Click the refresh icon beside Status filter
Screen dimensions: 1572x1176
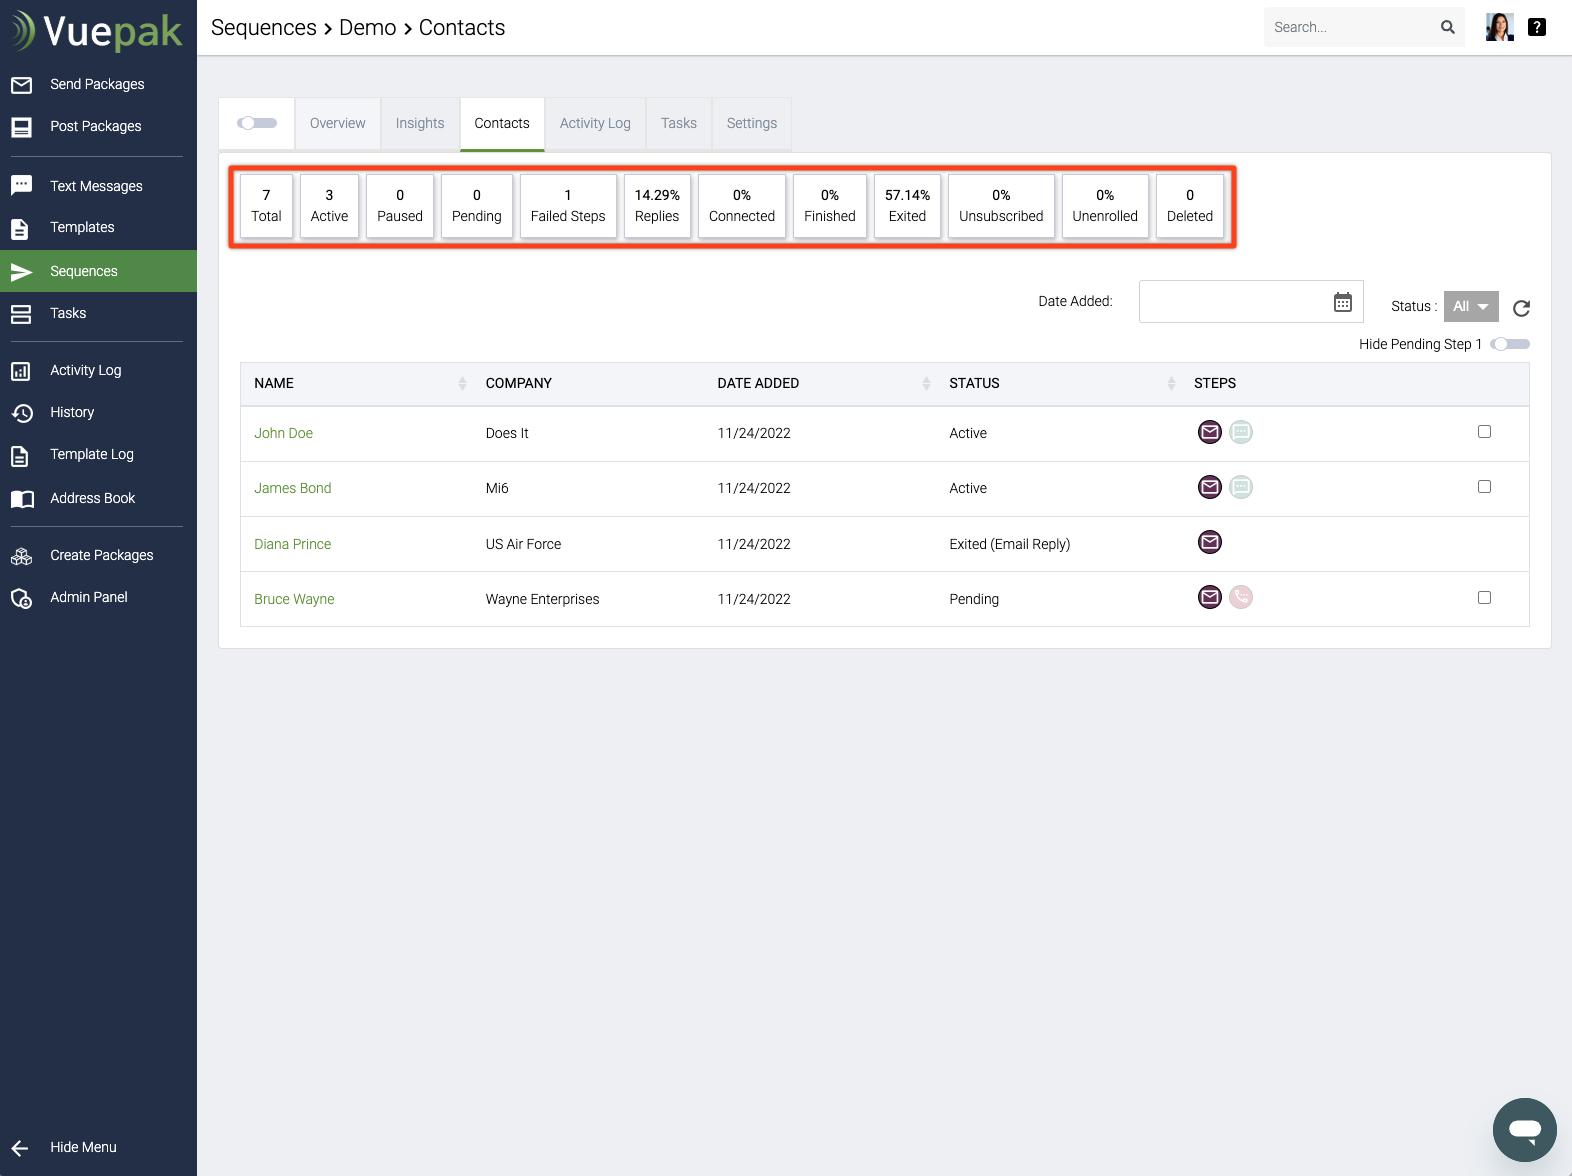(1521, 308)
